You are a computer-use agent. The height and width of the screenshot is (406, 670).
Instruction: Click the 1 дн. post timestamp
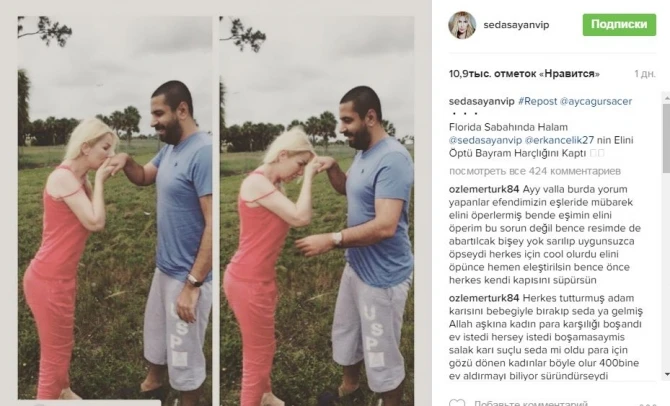645,74
